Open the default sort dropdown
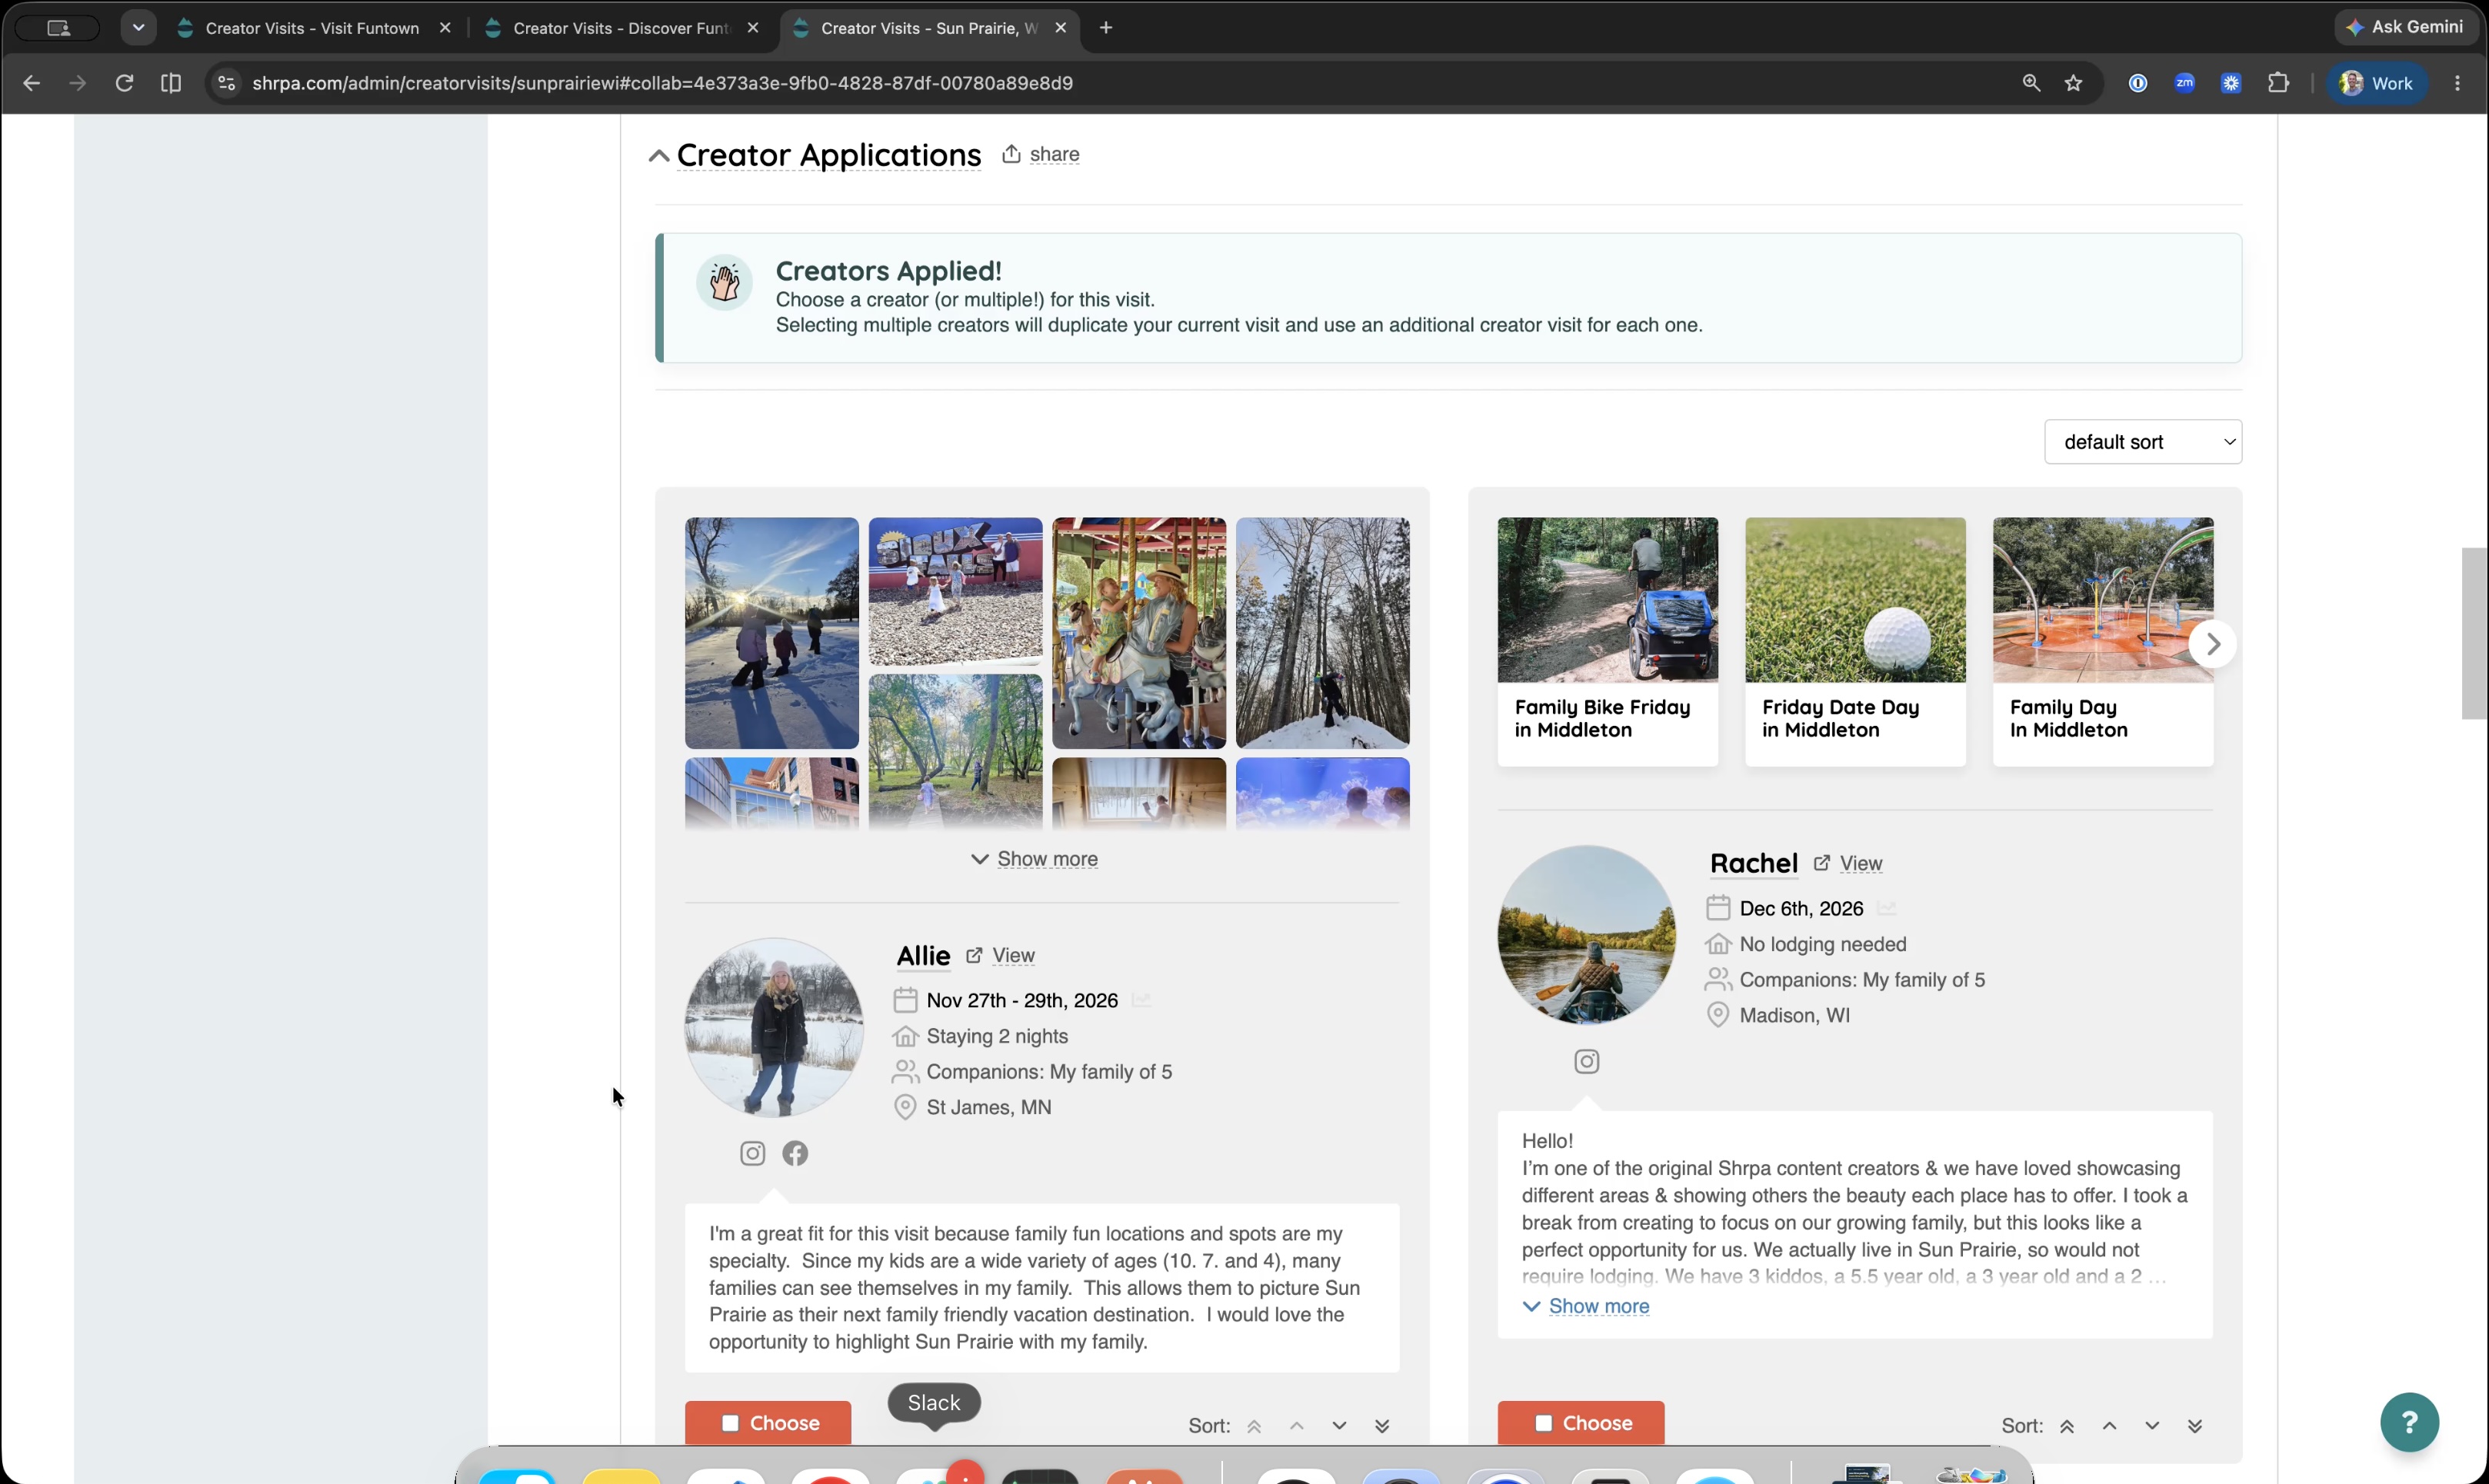The height and width of the screenshot is (1484, 2489). pos(2143,442)
